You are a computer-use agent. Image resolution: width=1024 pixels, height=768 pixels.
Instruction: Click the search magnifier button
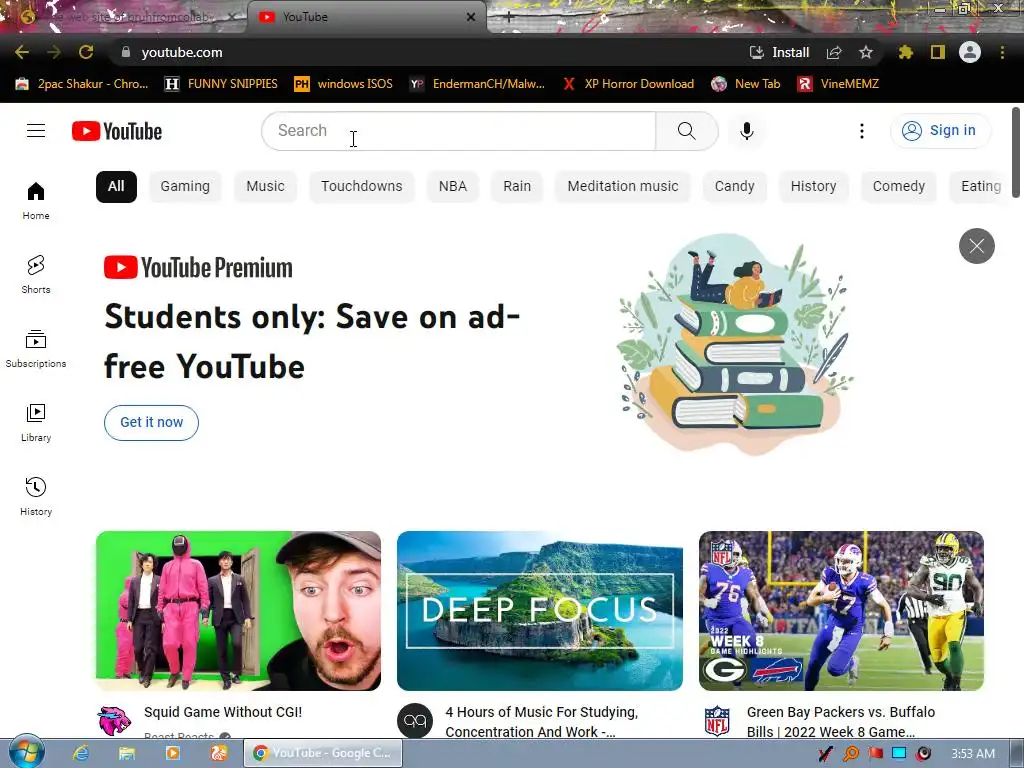coord(686,131)
